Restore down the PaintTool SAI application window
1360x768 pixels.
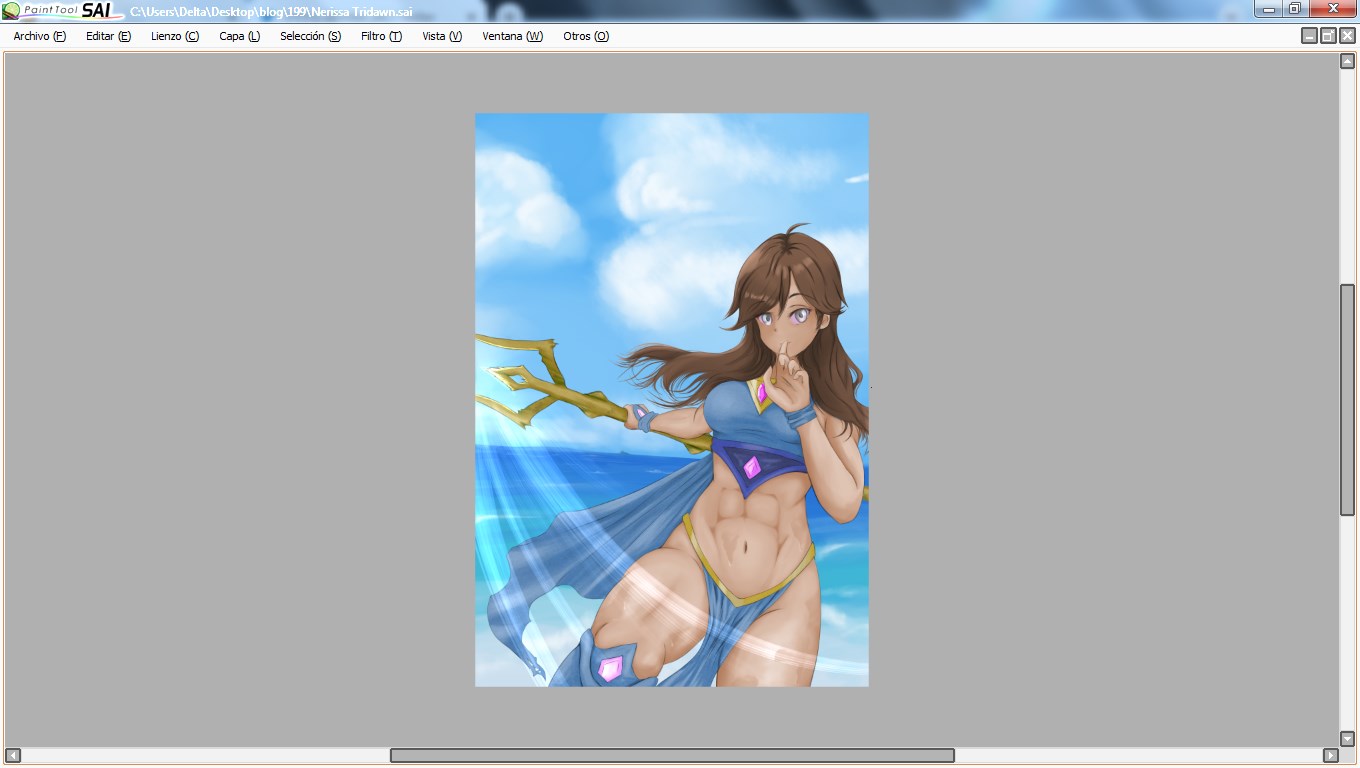pos(1295,9)
